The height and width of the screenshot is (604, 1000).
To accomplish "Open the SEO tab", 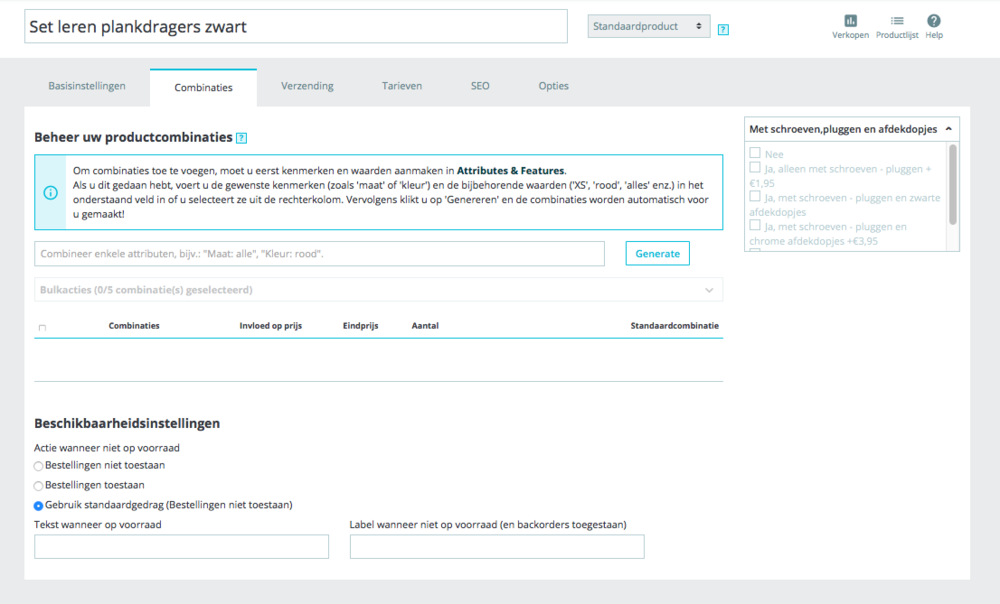I will (x=480, y=86).
